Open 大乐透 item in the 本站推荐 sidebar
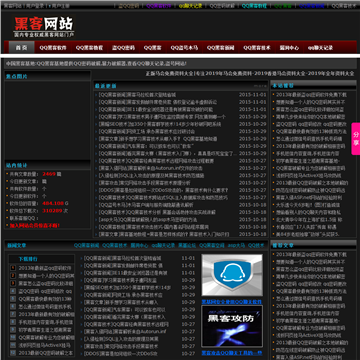This screenshot has height=360, width=360. (308, 205)
